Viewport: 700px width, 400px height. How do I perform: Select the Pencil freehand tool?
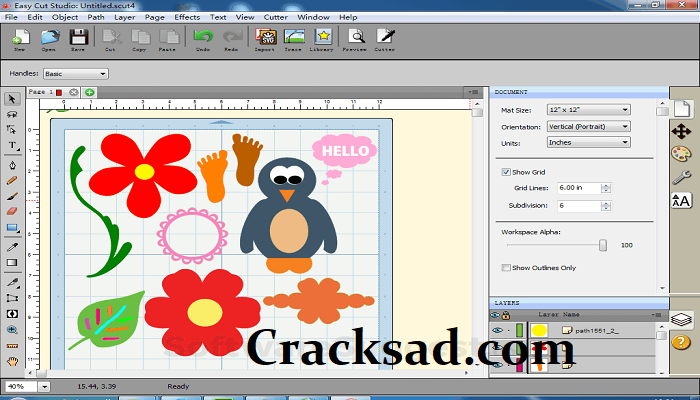12,181
